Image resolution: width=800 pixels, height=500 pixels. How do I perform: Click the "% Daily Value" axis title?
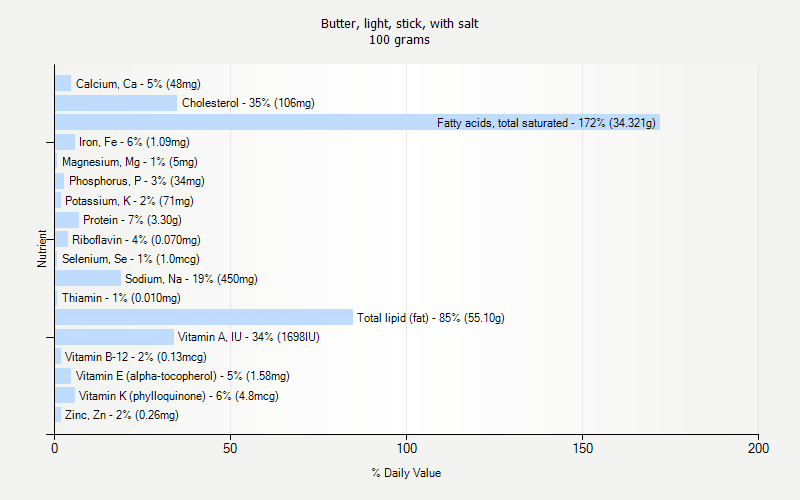tap(406, 473)
